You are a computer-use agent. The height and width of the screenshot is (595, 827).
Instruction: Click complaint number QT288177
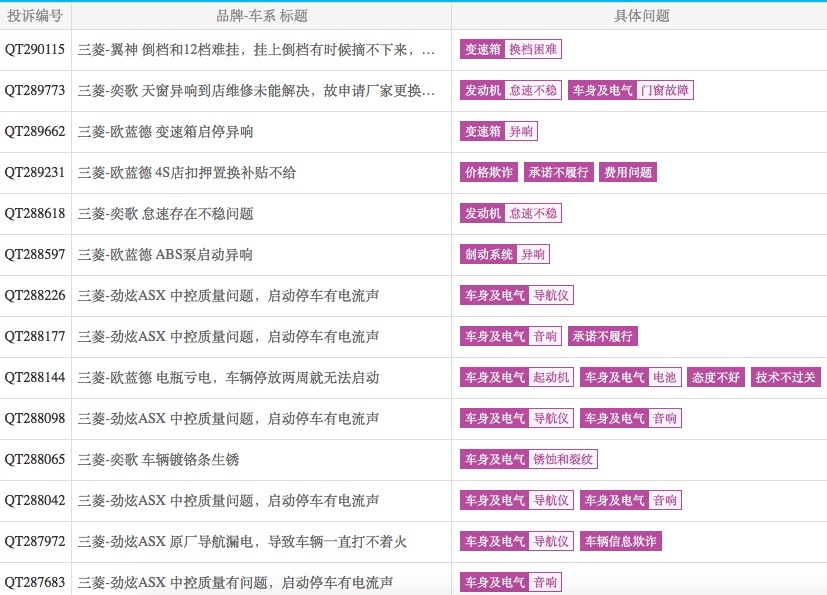point(35,336)
